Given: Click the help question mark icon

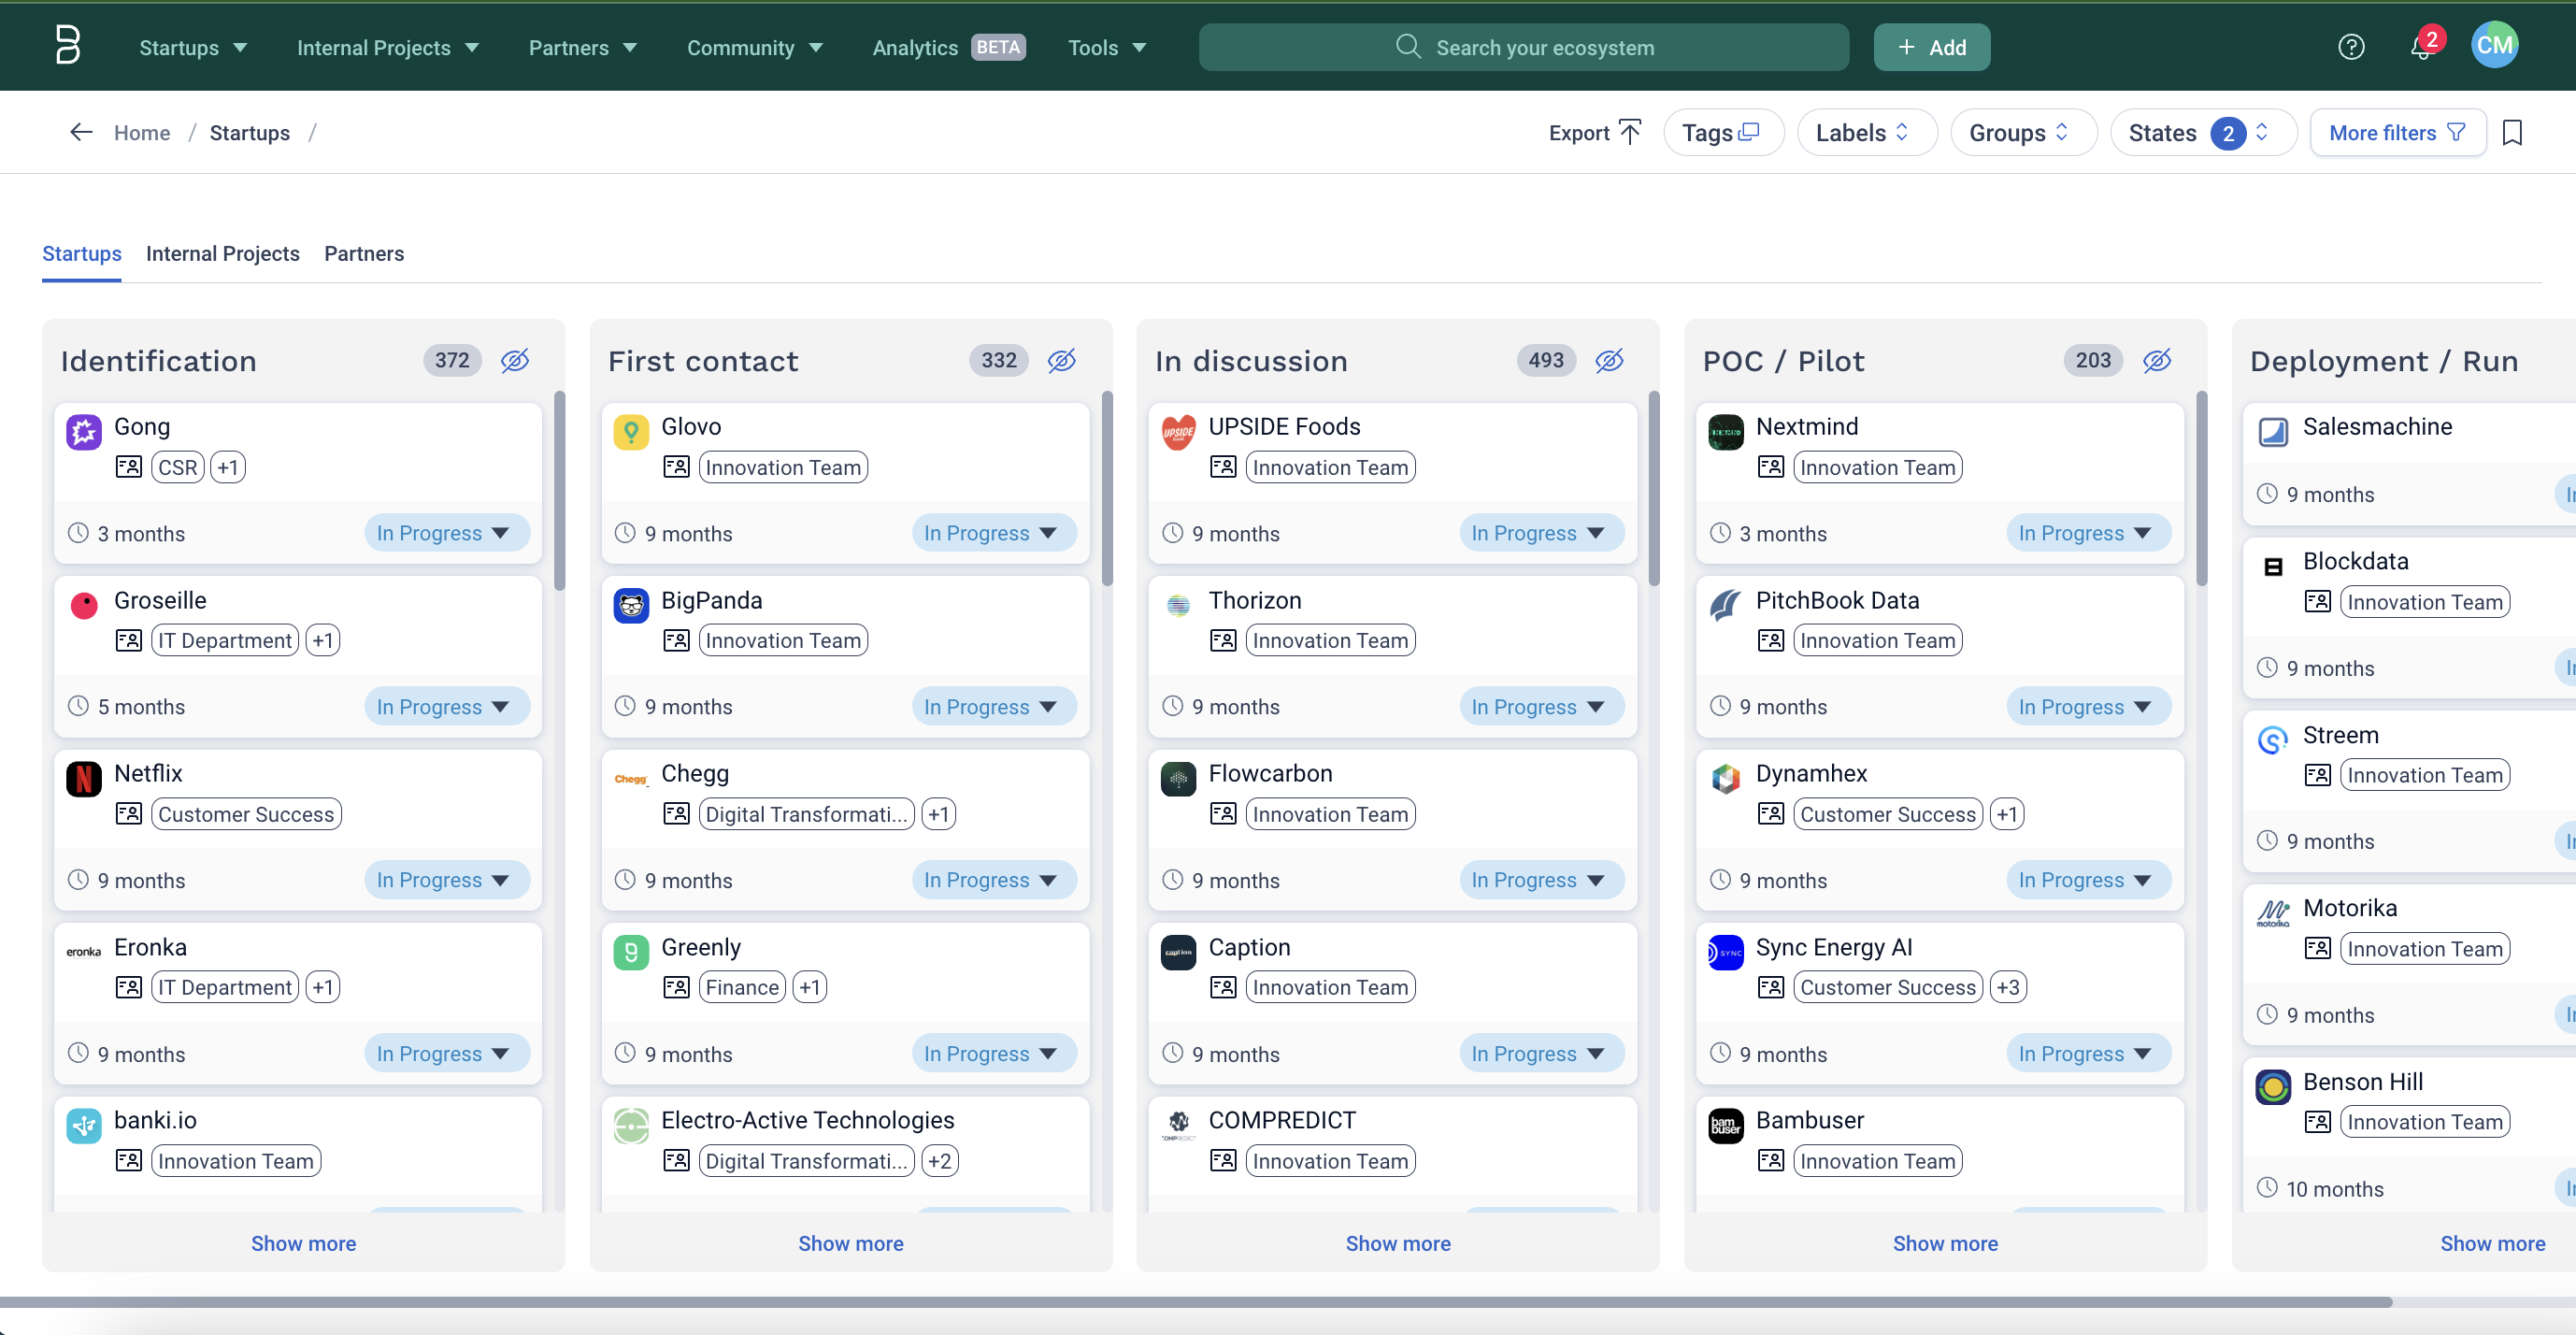Looking at the screenshot, I should pyautogui.click(x=2352, y=47).
